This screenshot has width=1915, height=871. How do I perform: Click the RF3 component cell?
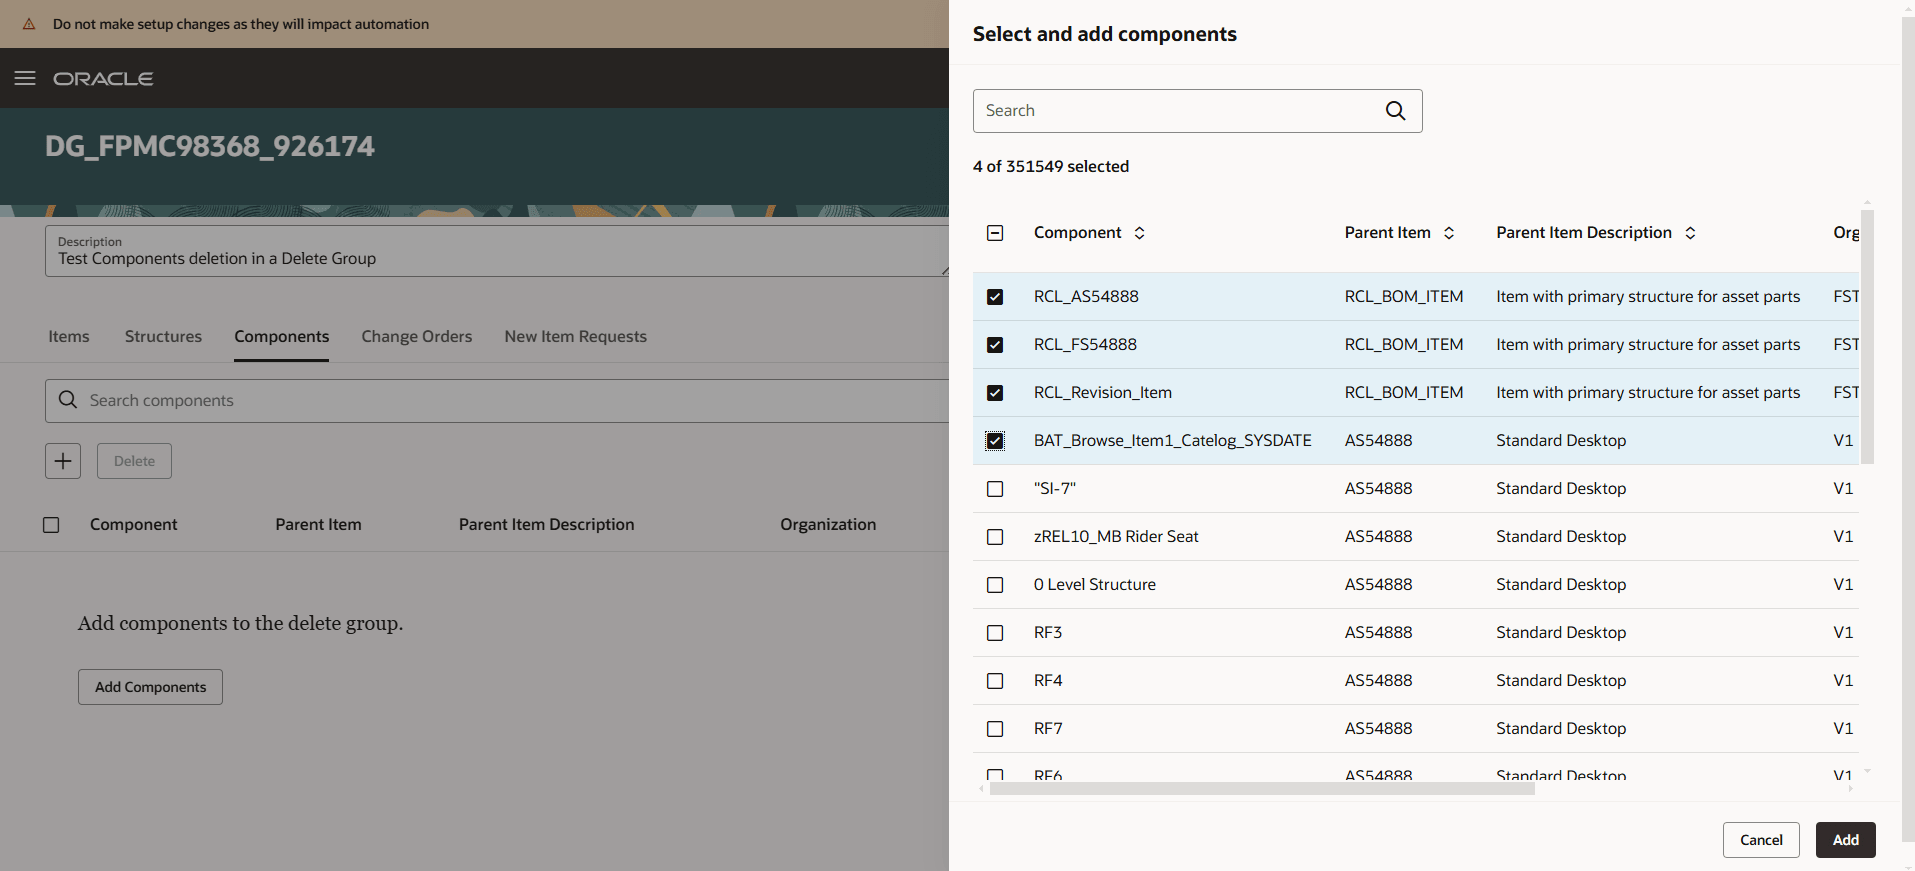point(1048,633)
